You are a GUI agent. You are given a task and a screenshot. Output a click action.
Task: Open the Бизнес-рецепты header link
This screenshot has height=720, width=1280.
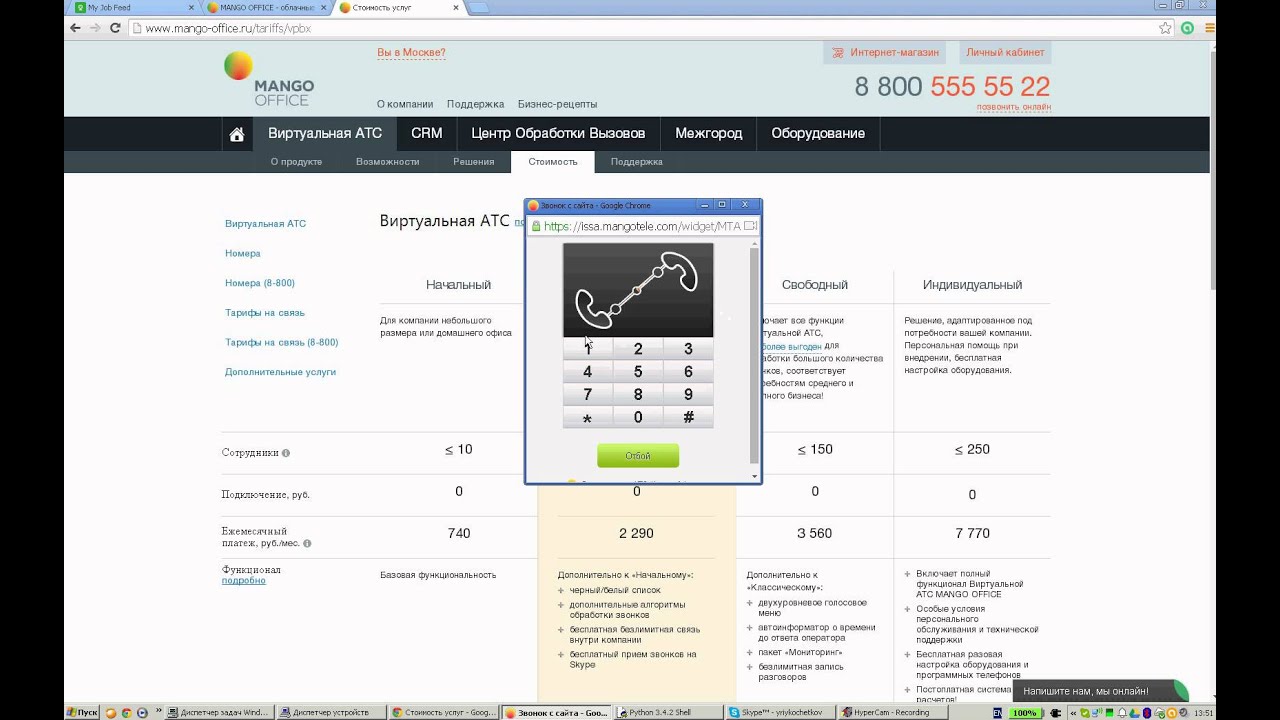click(557, 104)
